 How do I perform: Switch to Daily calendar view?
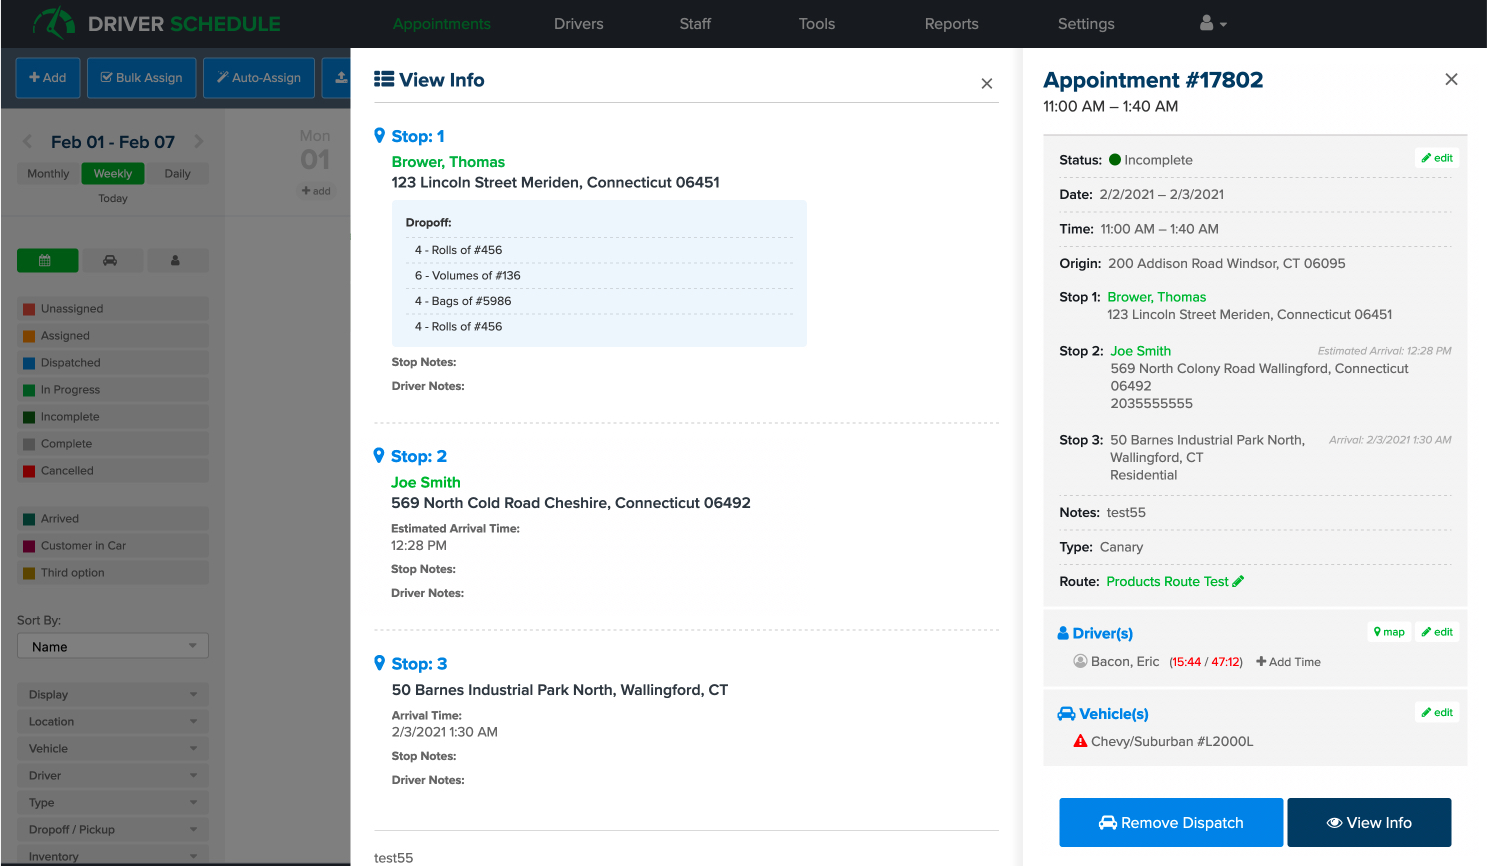point(177,174)
